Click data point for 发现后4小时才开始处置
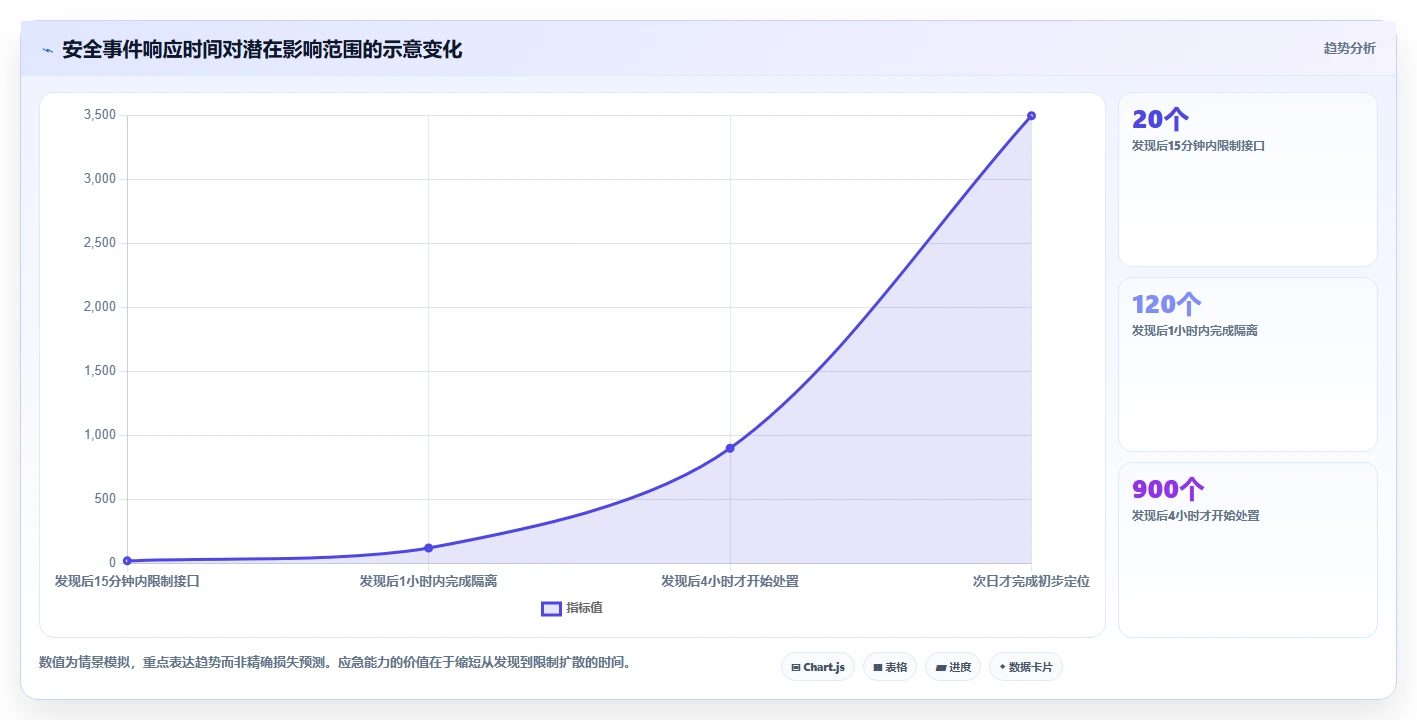 (x=730, y=448)
